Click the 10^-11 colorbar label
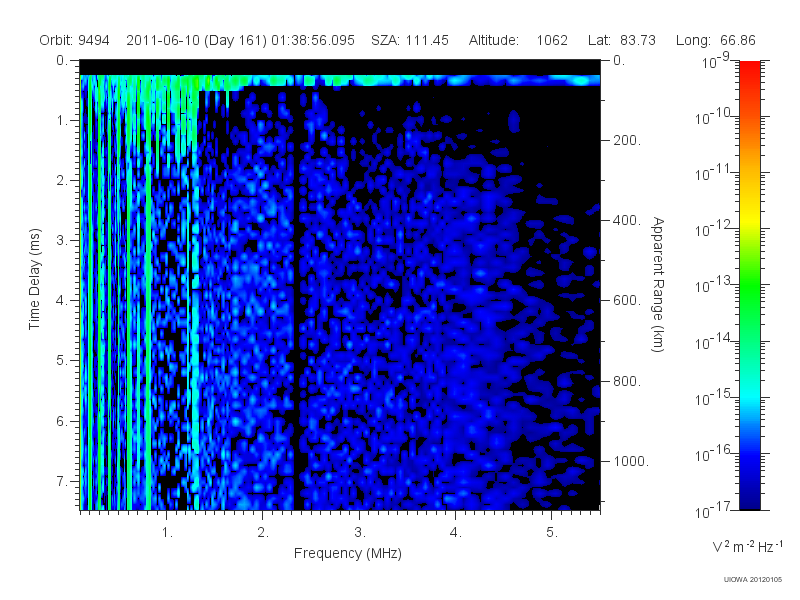 click(x=713, y=173)
